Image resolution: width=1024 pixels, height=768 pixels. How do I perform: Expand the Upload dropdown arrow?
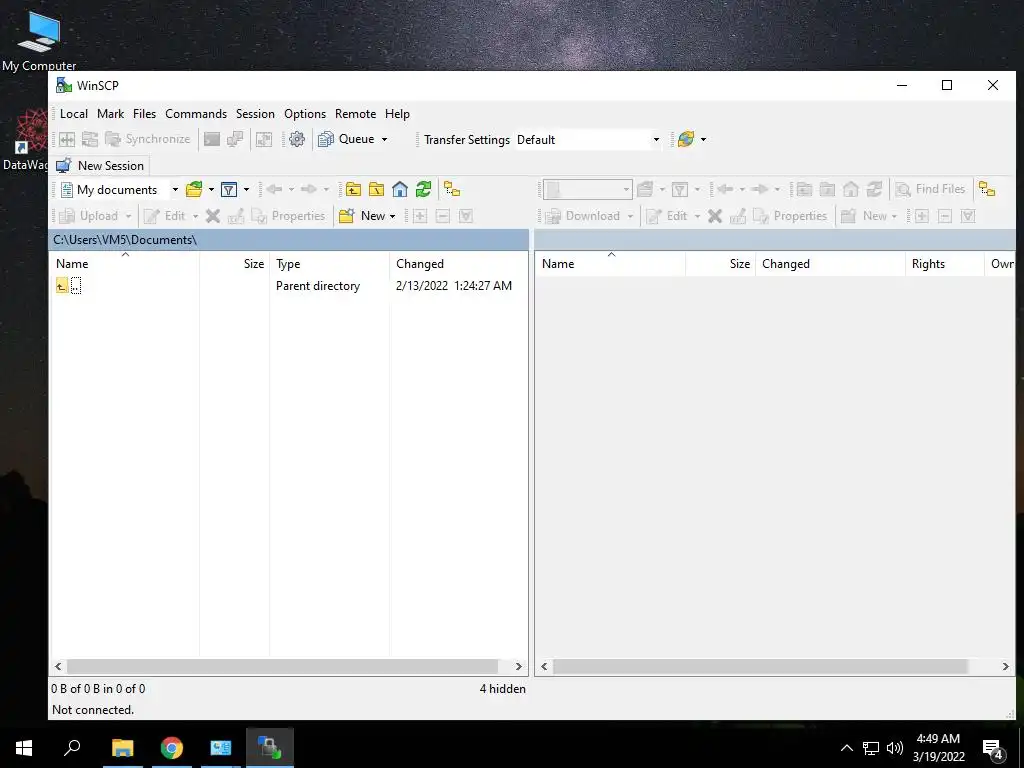coord(129,216)
